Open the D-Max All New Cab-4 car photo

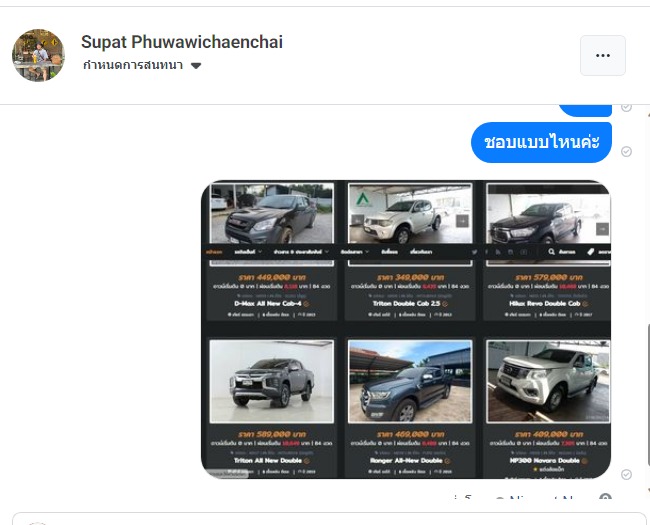tap(272, 213)
